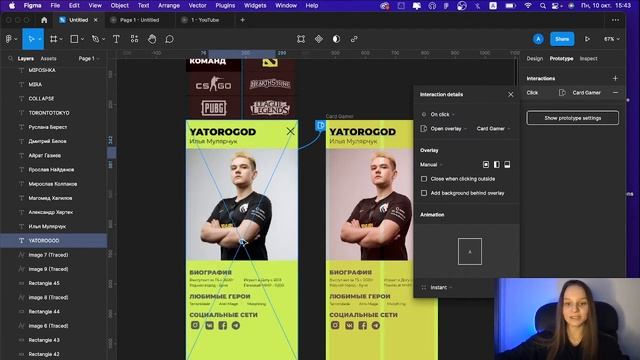640x360 pixels.
Task: Click the Create link toolbar icon
Action: [354, 39]
